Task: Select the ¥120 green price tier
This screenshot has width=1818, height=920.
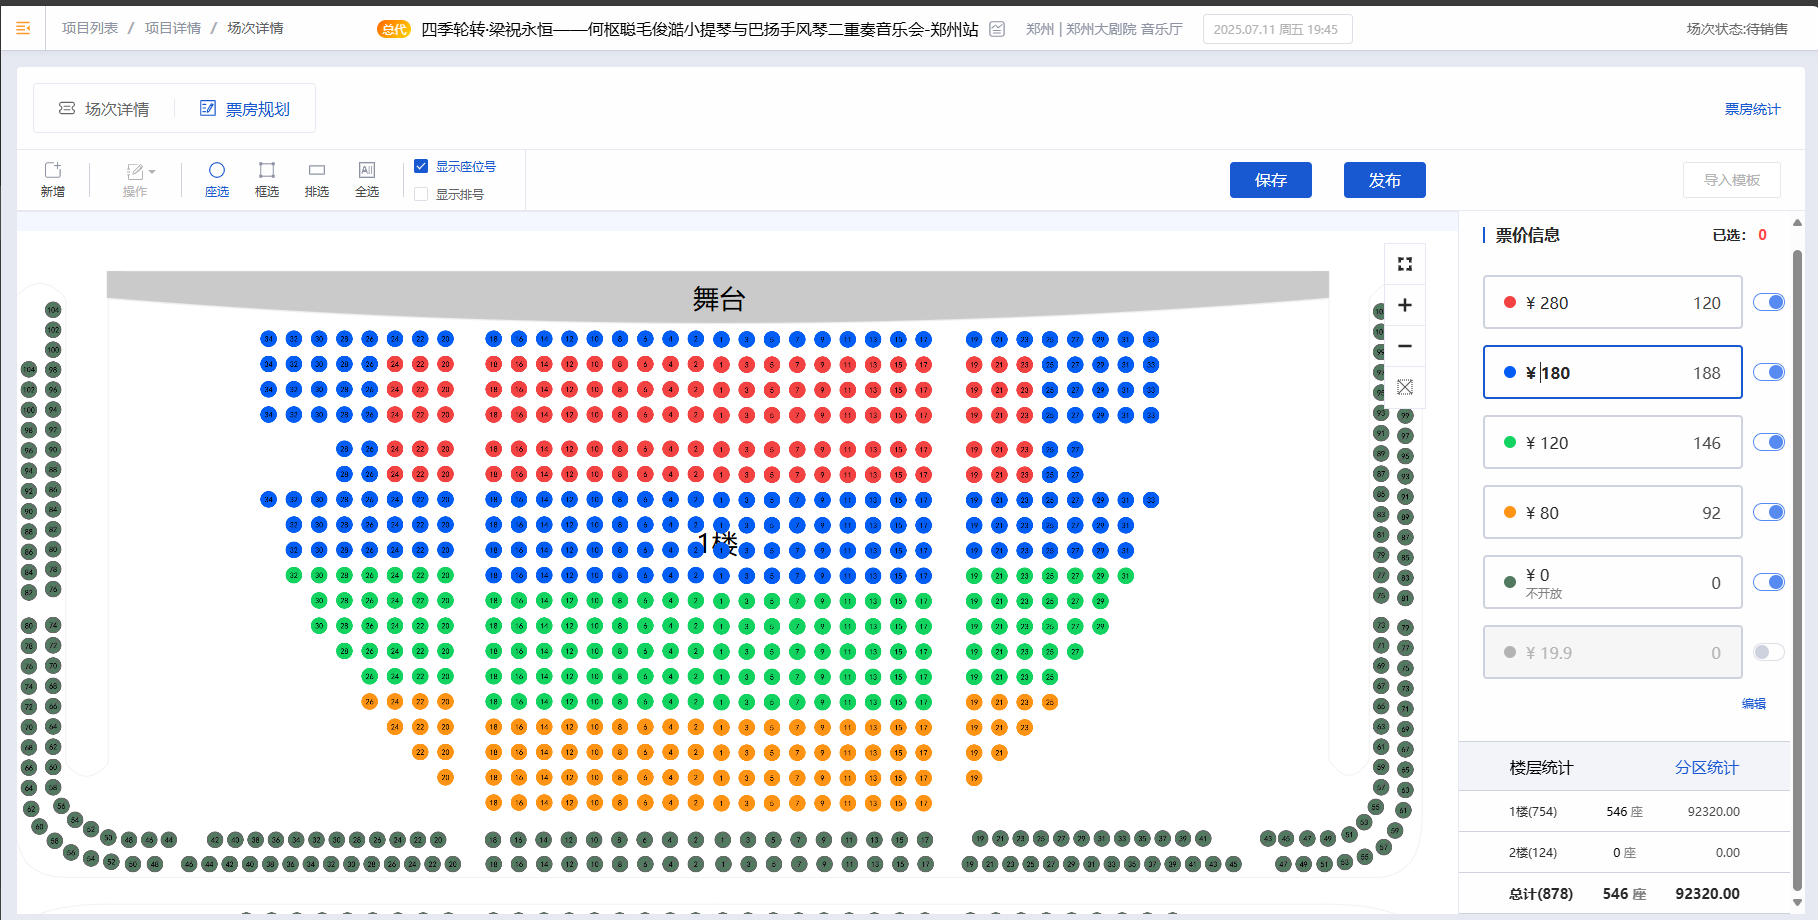Action: point(1612,442)
